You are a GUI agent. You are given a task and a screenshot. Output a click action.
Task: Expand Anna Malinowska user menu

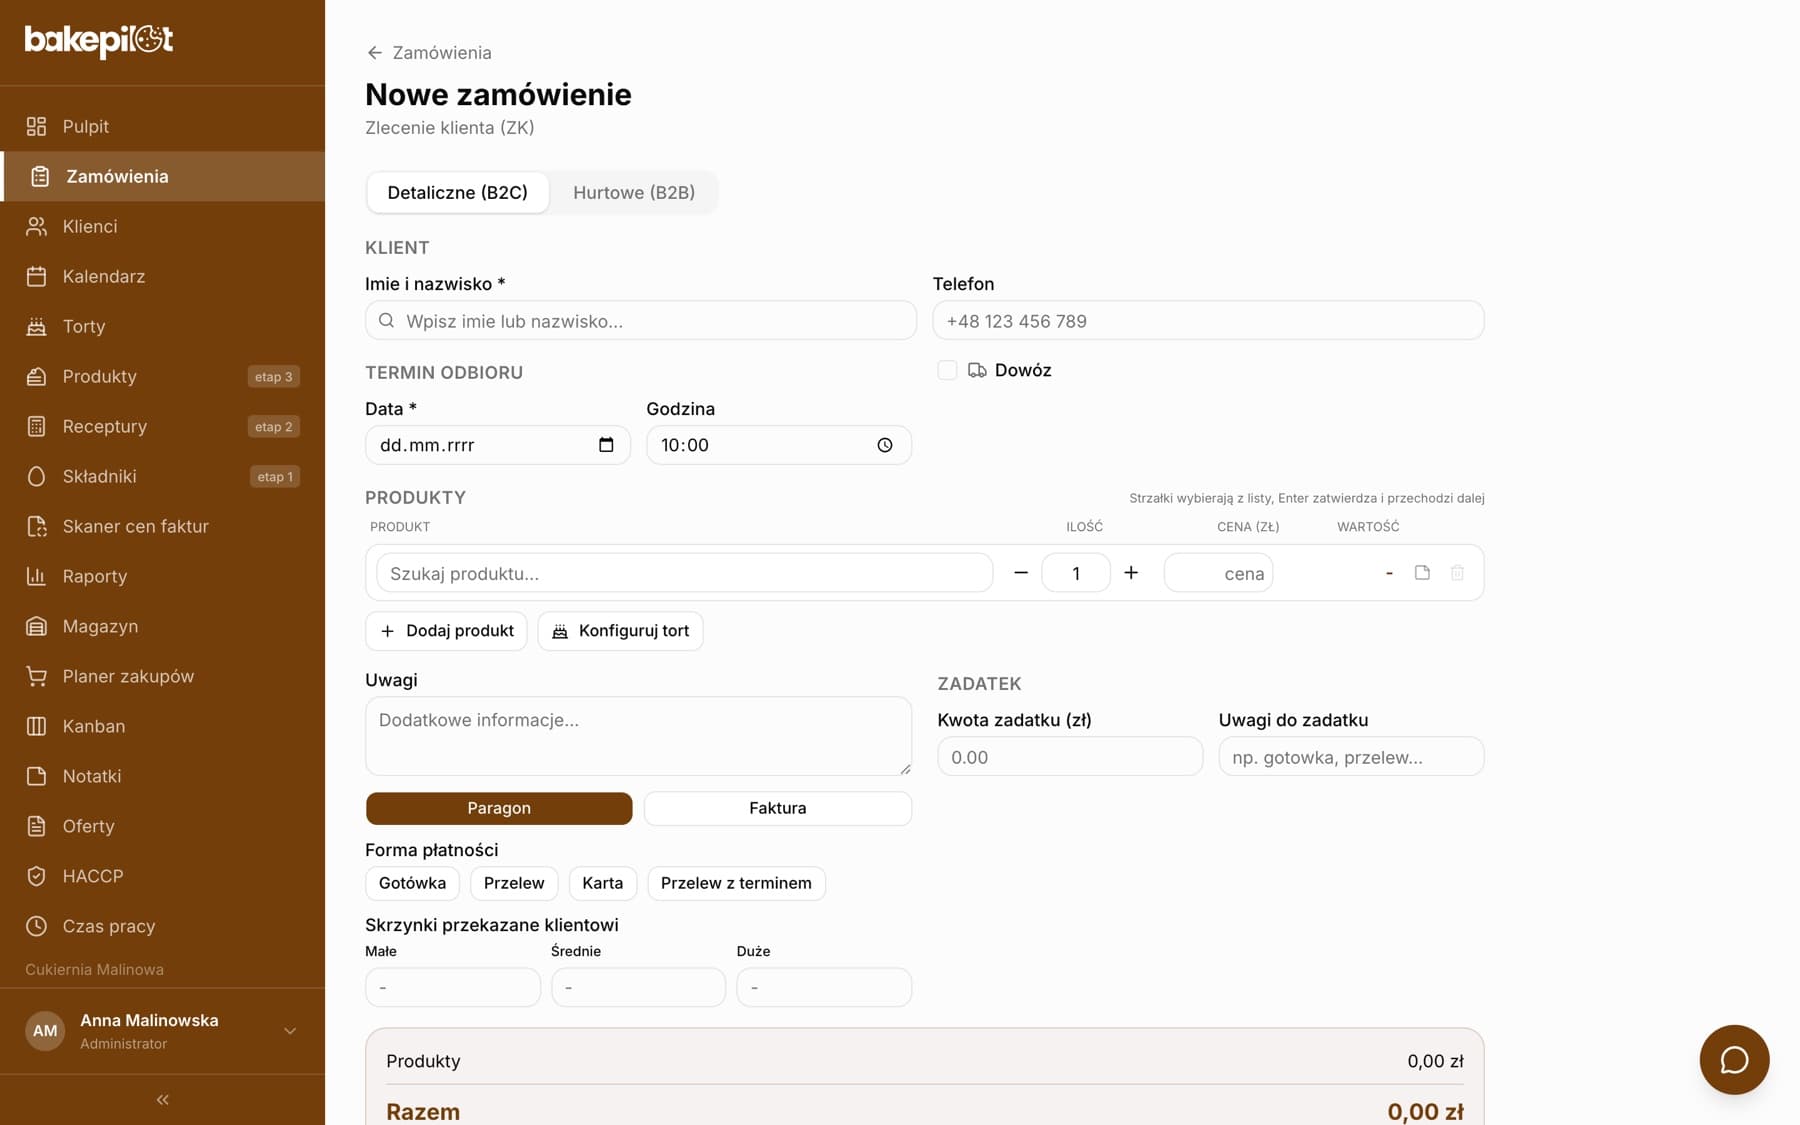pos(163,1031)
